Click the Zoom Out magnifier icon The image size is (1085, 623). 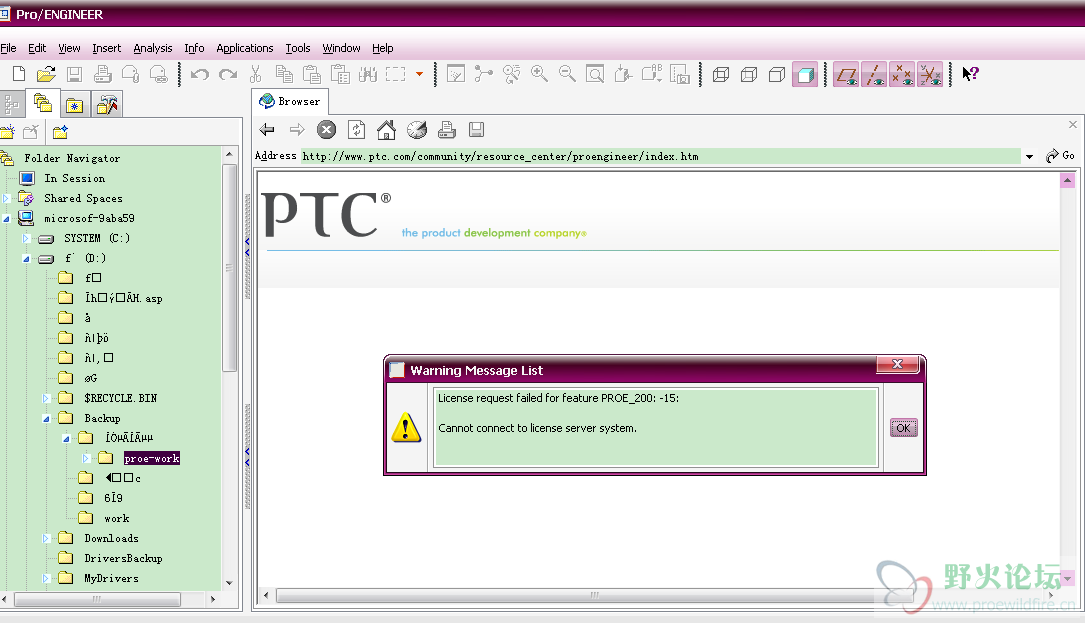pyautogui.click(x=567, y=74)
